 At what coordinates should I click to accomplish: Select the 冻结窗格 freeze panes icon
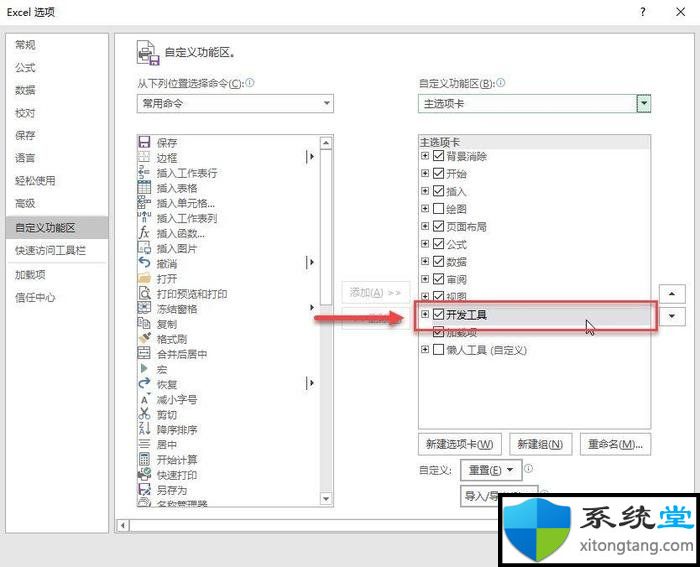point(144,309)
